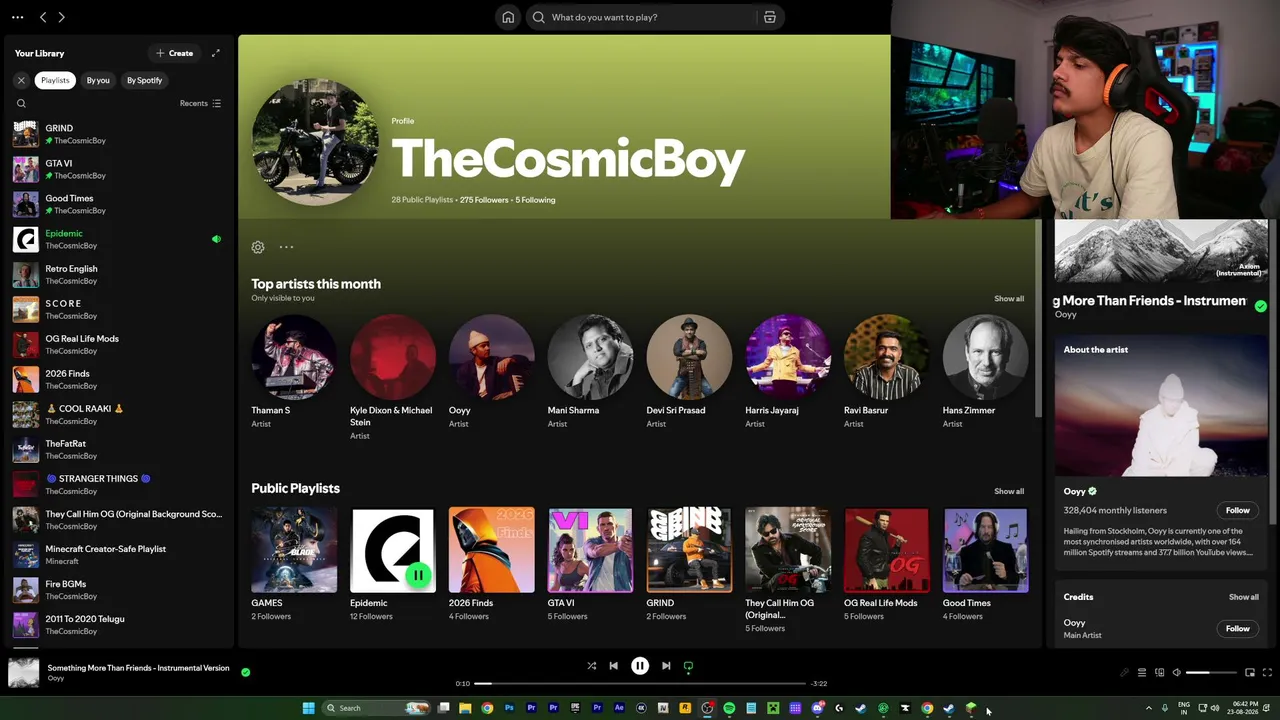Open Thaman S artist page

[x=294, y=371]
